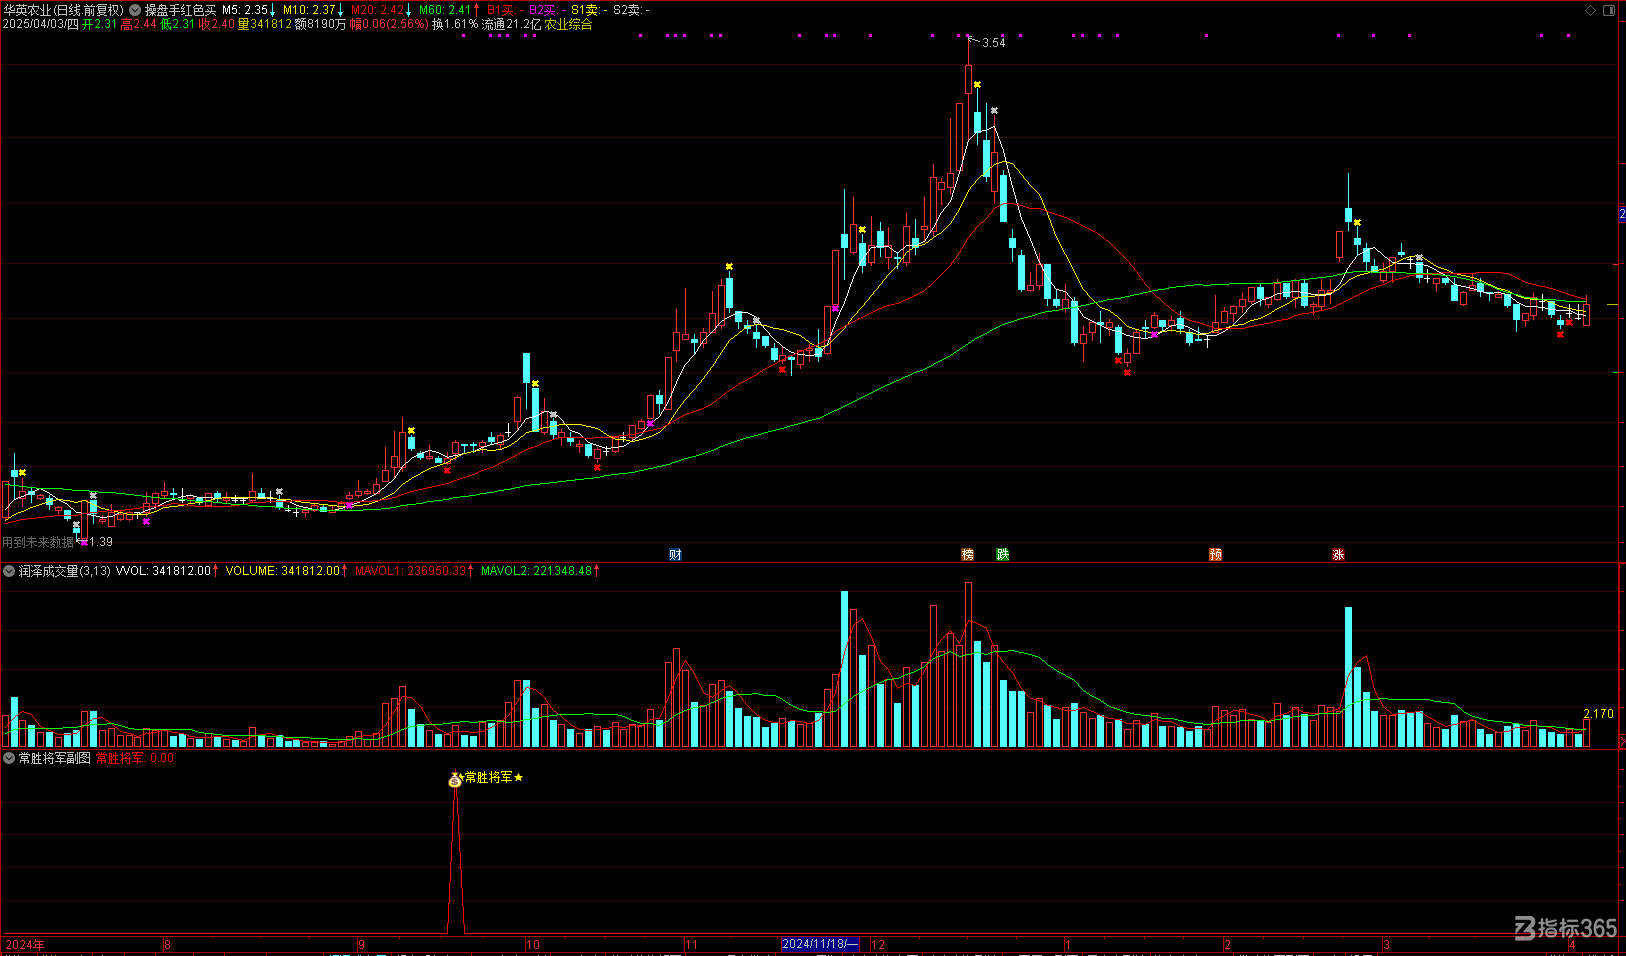1626x956 pixels.
Task: Click the 幅0.06(2.56%) change readout
Action: point(389,24)
